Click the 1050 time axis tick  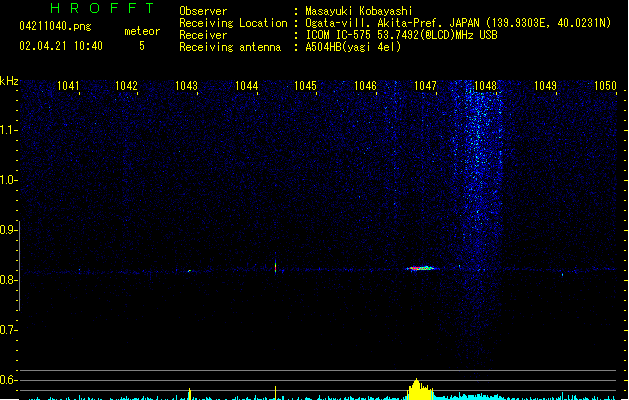[x=605, y=86]
